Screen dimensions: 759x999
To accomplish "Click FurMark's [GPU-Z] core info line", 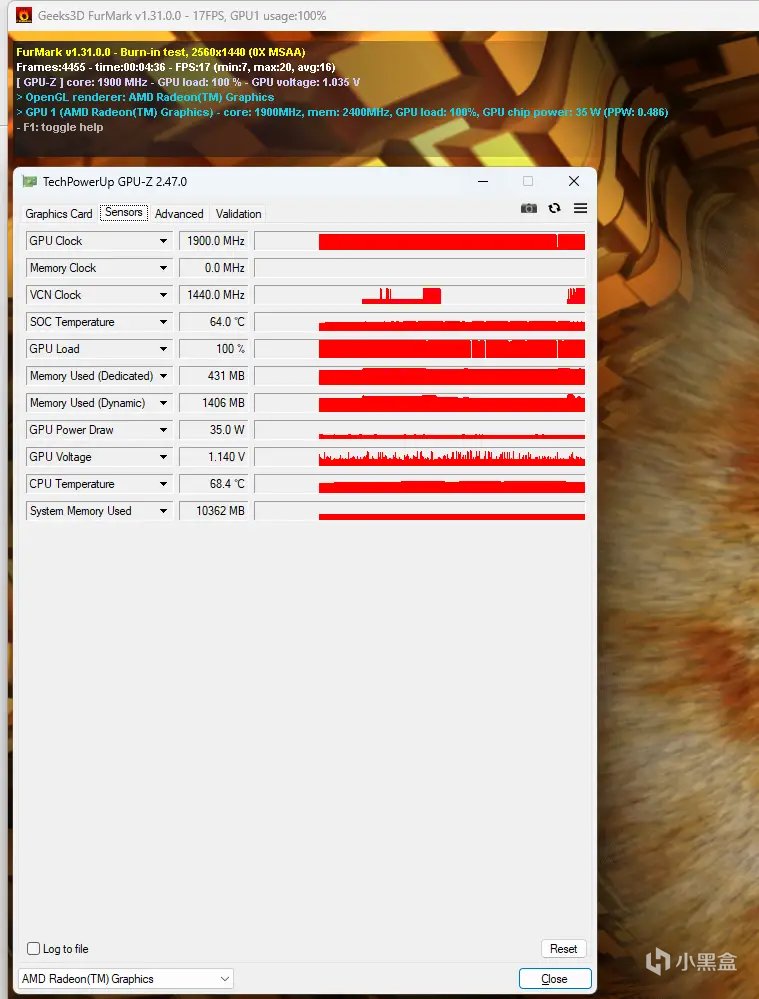I will tap(188, 82).
